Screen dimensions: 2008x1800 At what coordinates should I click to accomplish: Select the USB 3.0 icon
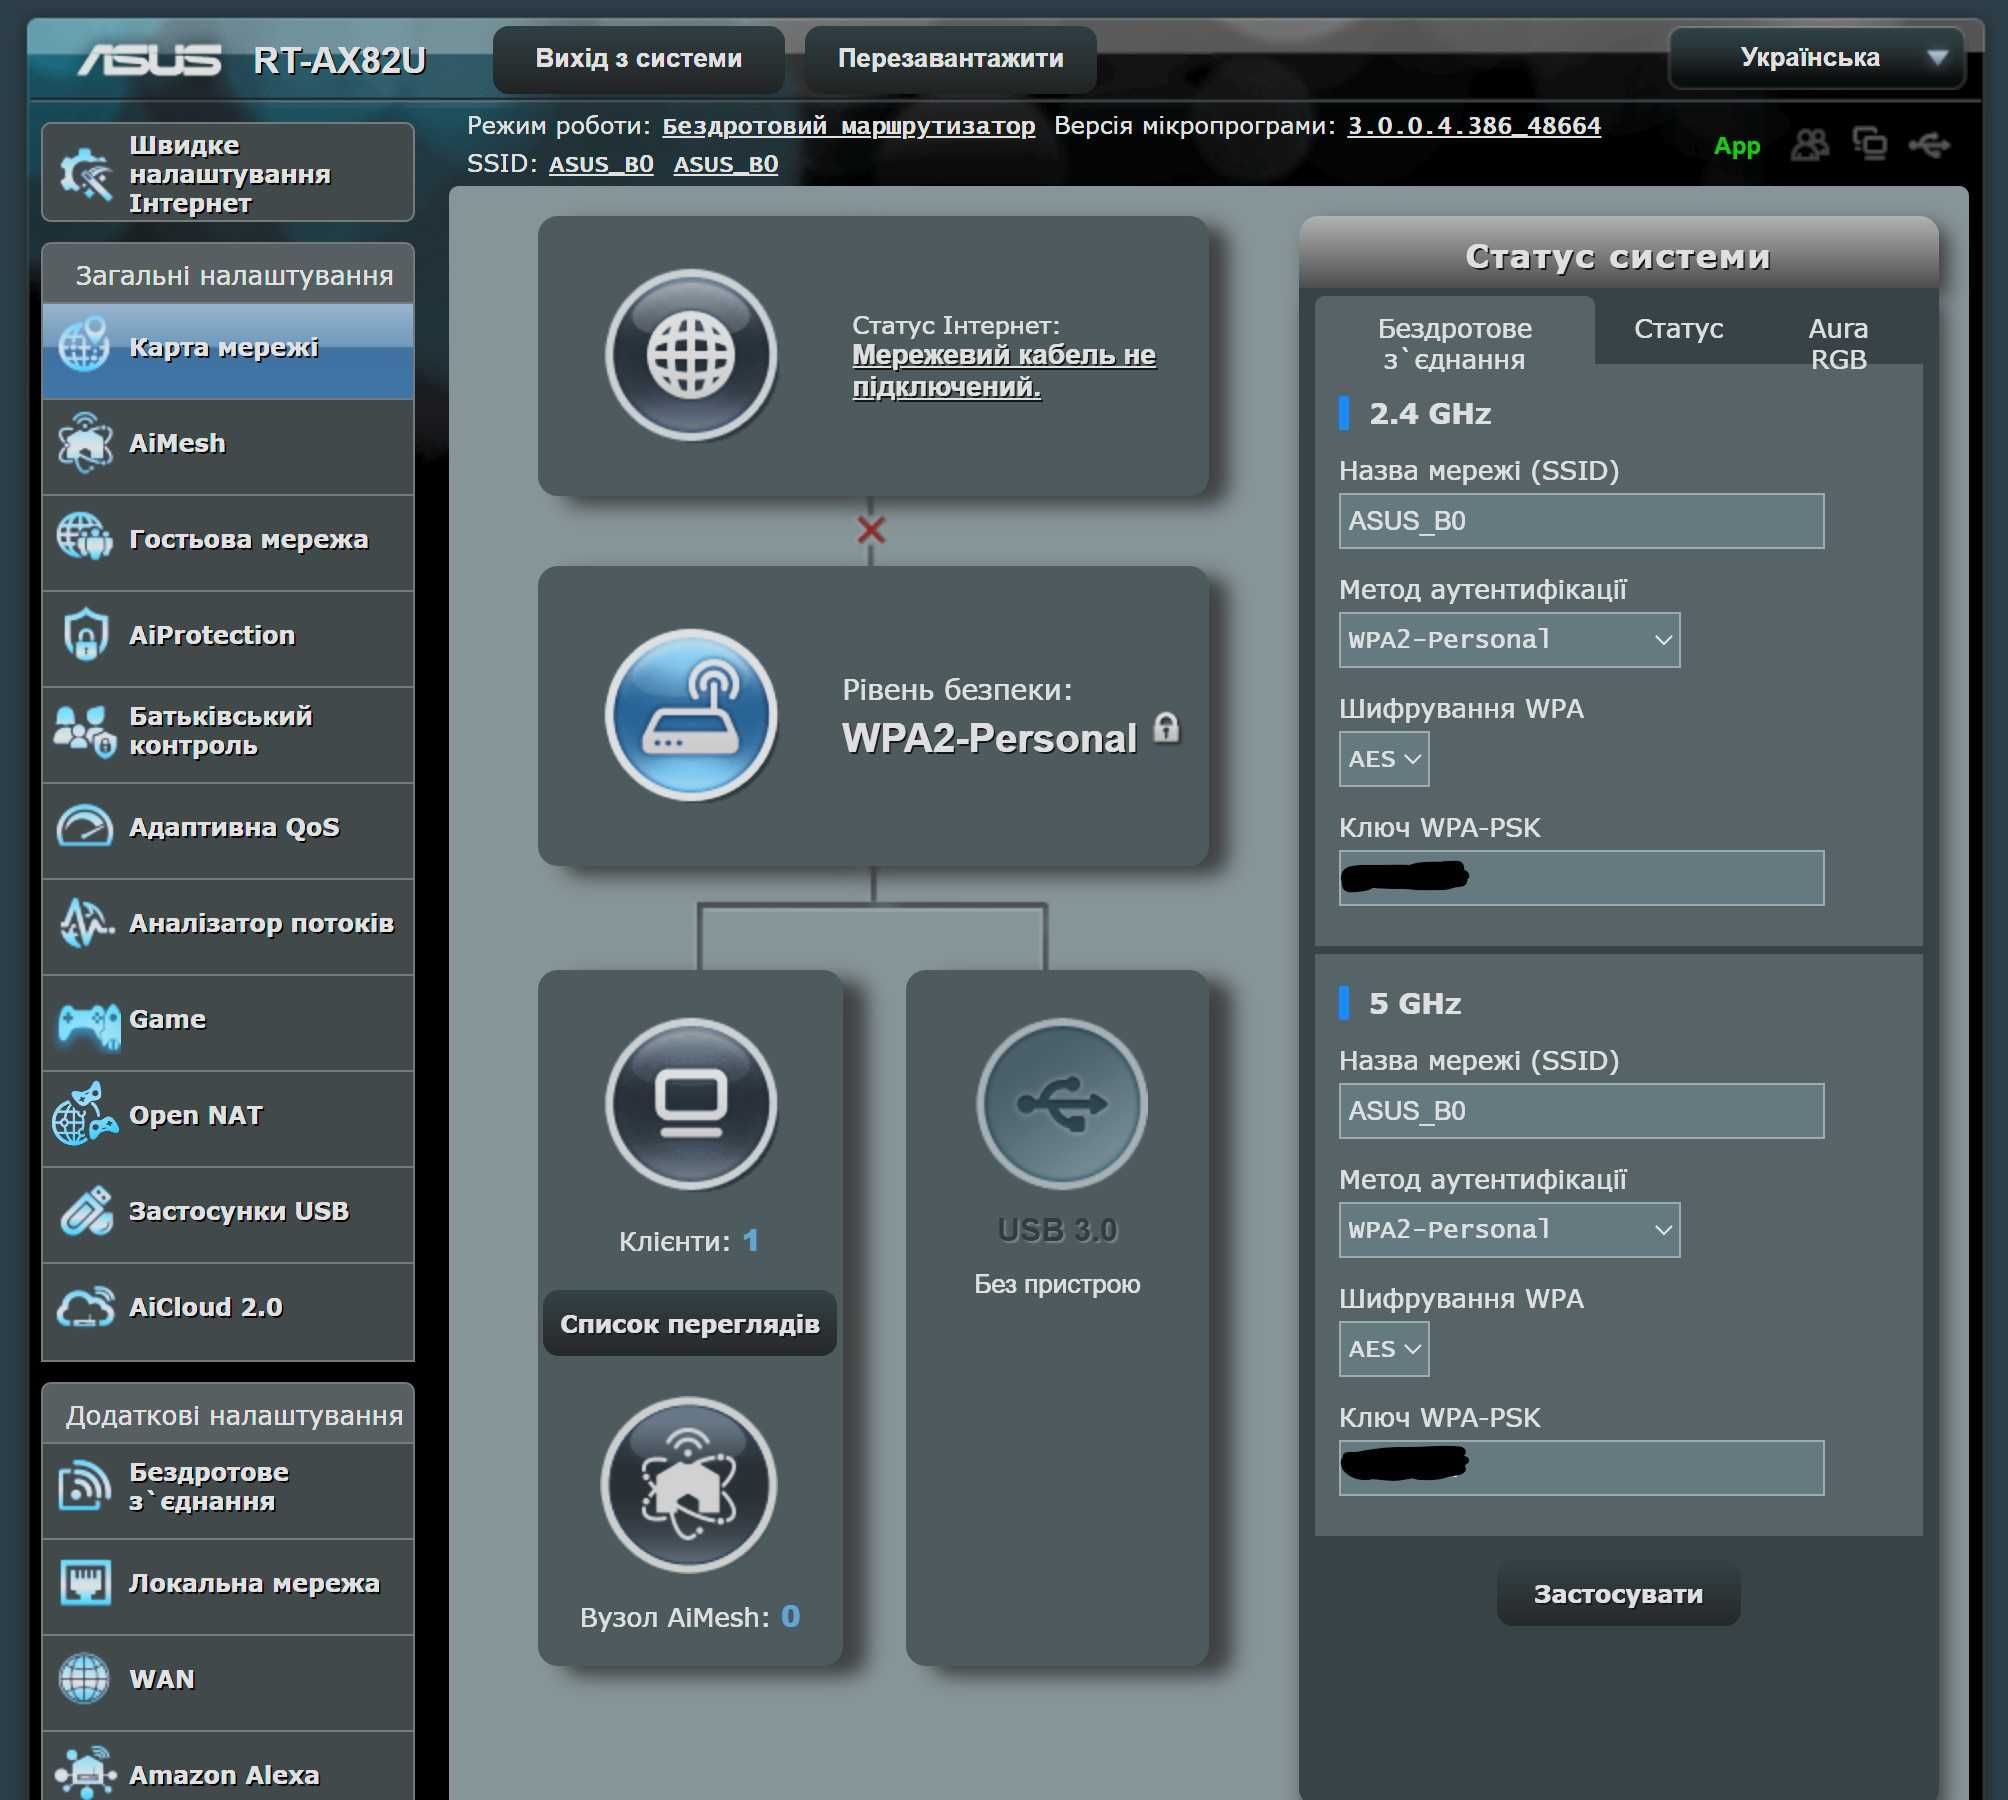1062,1104
